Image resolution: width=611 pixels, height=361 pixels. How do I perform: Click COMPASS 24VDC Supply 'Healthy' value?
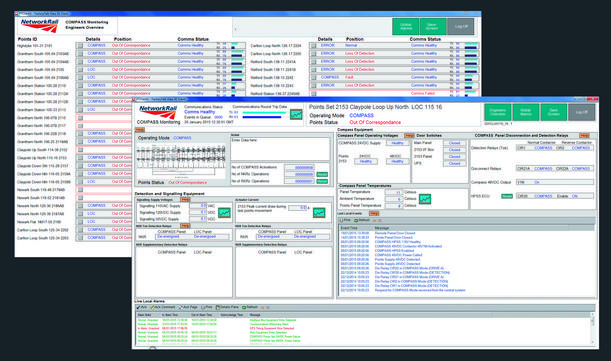pyautogui.click(x=397, y=143)
